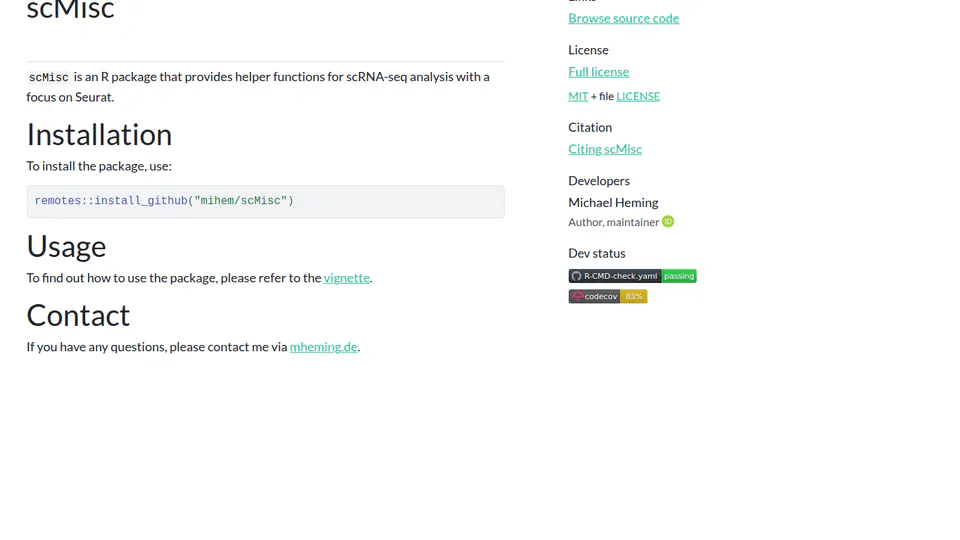
Task: Open the Citing scMisc link
Action: click(x=605, y=149)
